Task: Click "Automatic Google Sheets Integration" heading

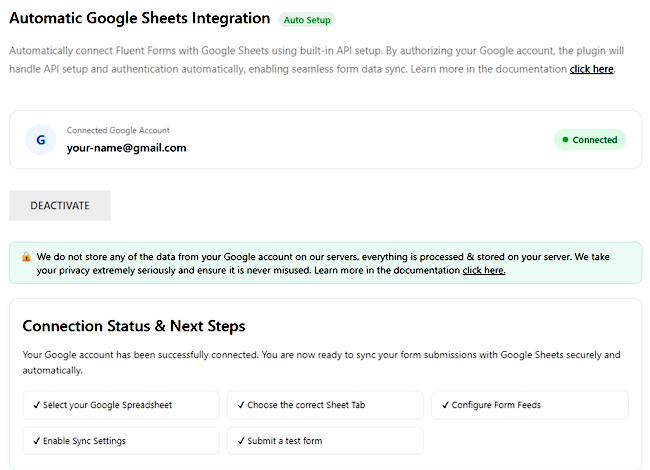Action: tap(140, 18)
